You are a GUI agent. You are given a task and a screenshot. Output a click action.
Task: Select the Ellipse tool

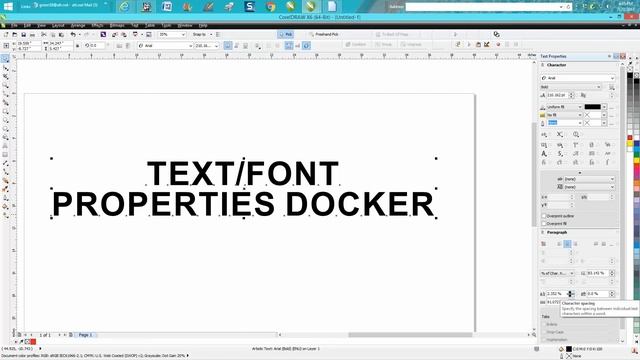click(x=5, y=120)
